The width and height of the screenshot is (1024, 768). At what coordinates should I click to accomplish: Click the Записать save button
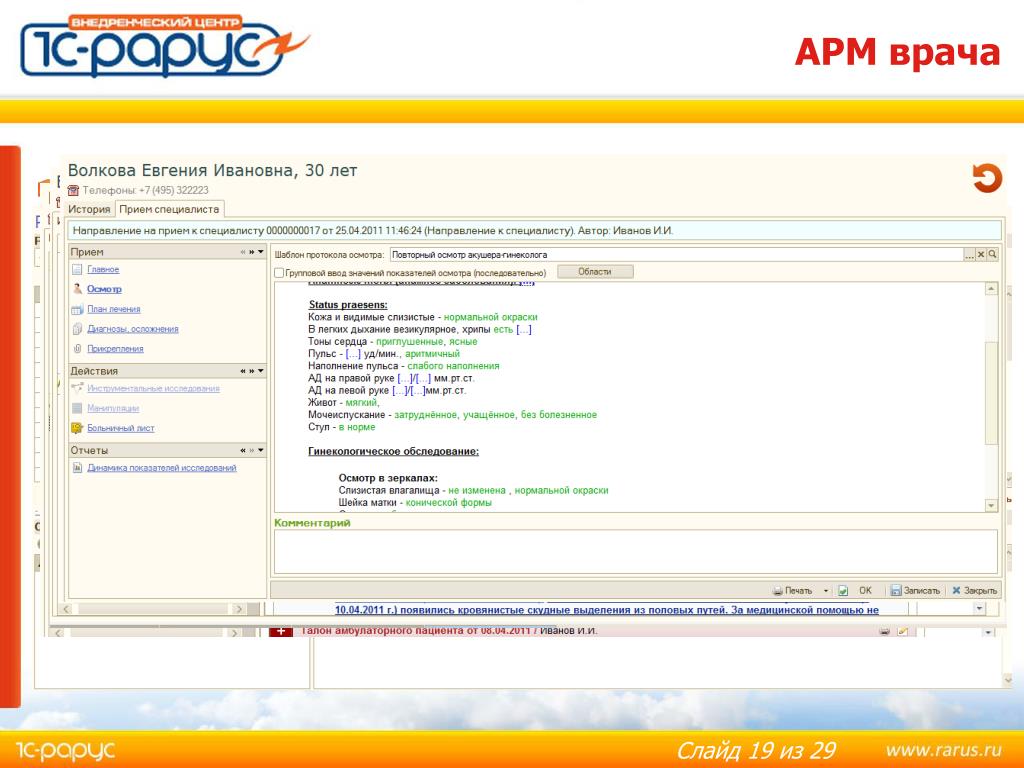coord(915,590)
